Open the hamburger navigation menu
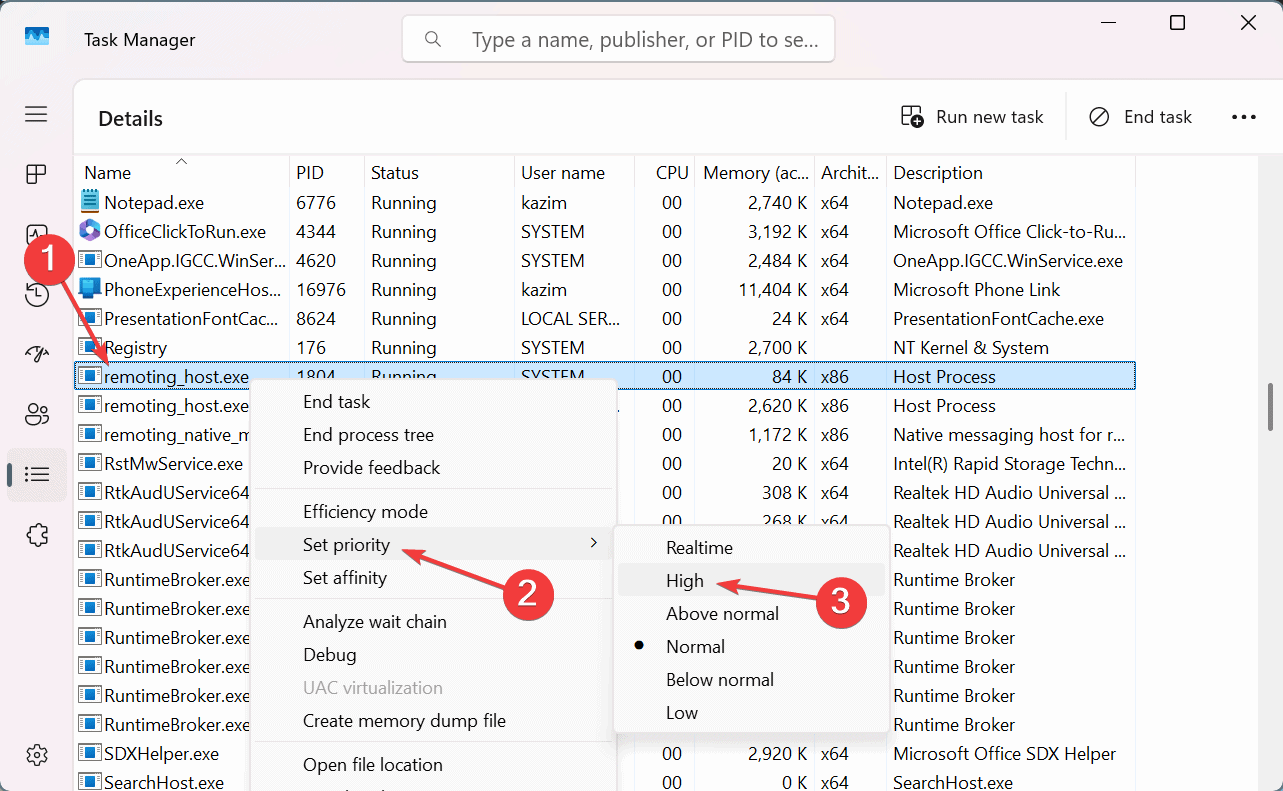The width and height of the screenshot is (1283, 791). tap(36, 114)
